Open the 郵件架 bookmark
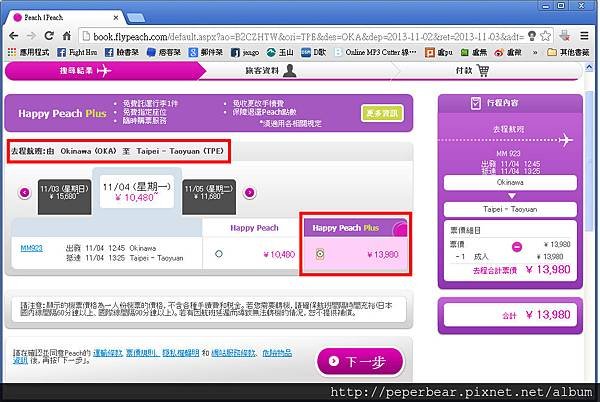 [x=205, y=52]
